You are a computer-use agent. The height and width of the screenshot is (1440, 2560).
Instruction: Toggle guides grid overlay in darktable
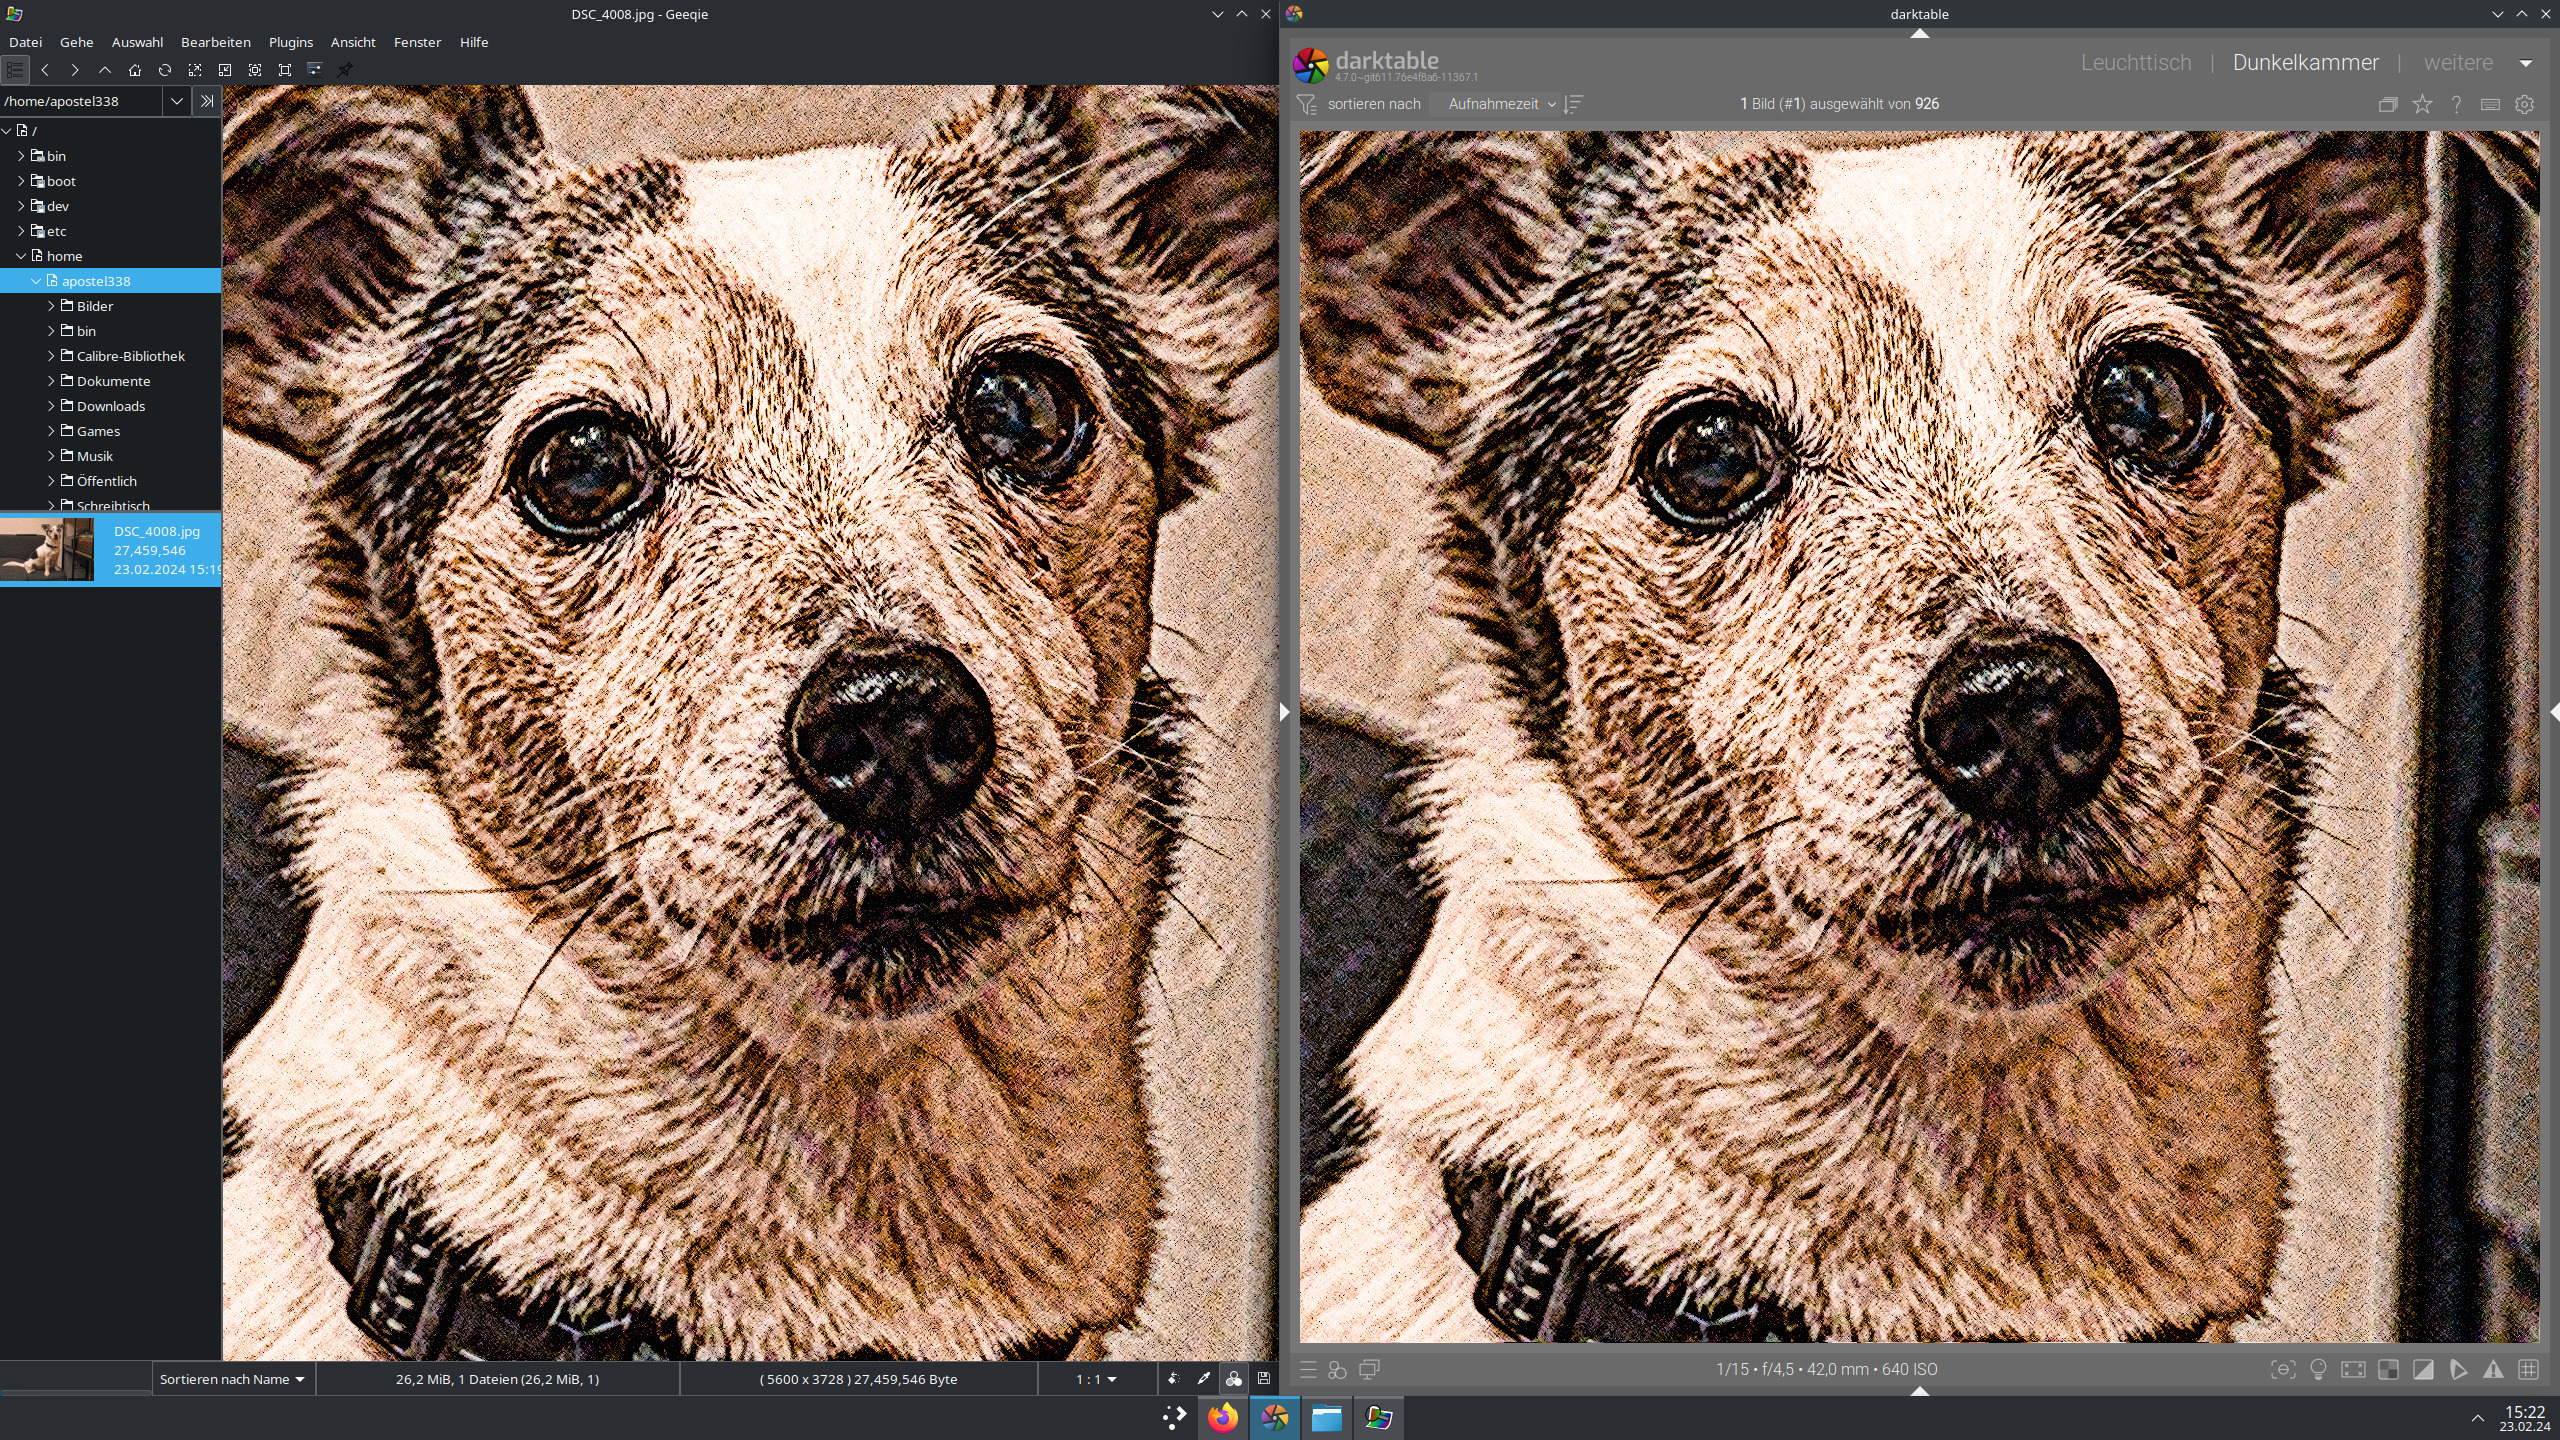(x=2528, y=1370)
